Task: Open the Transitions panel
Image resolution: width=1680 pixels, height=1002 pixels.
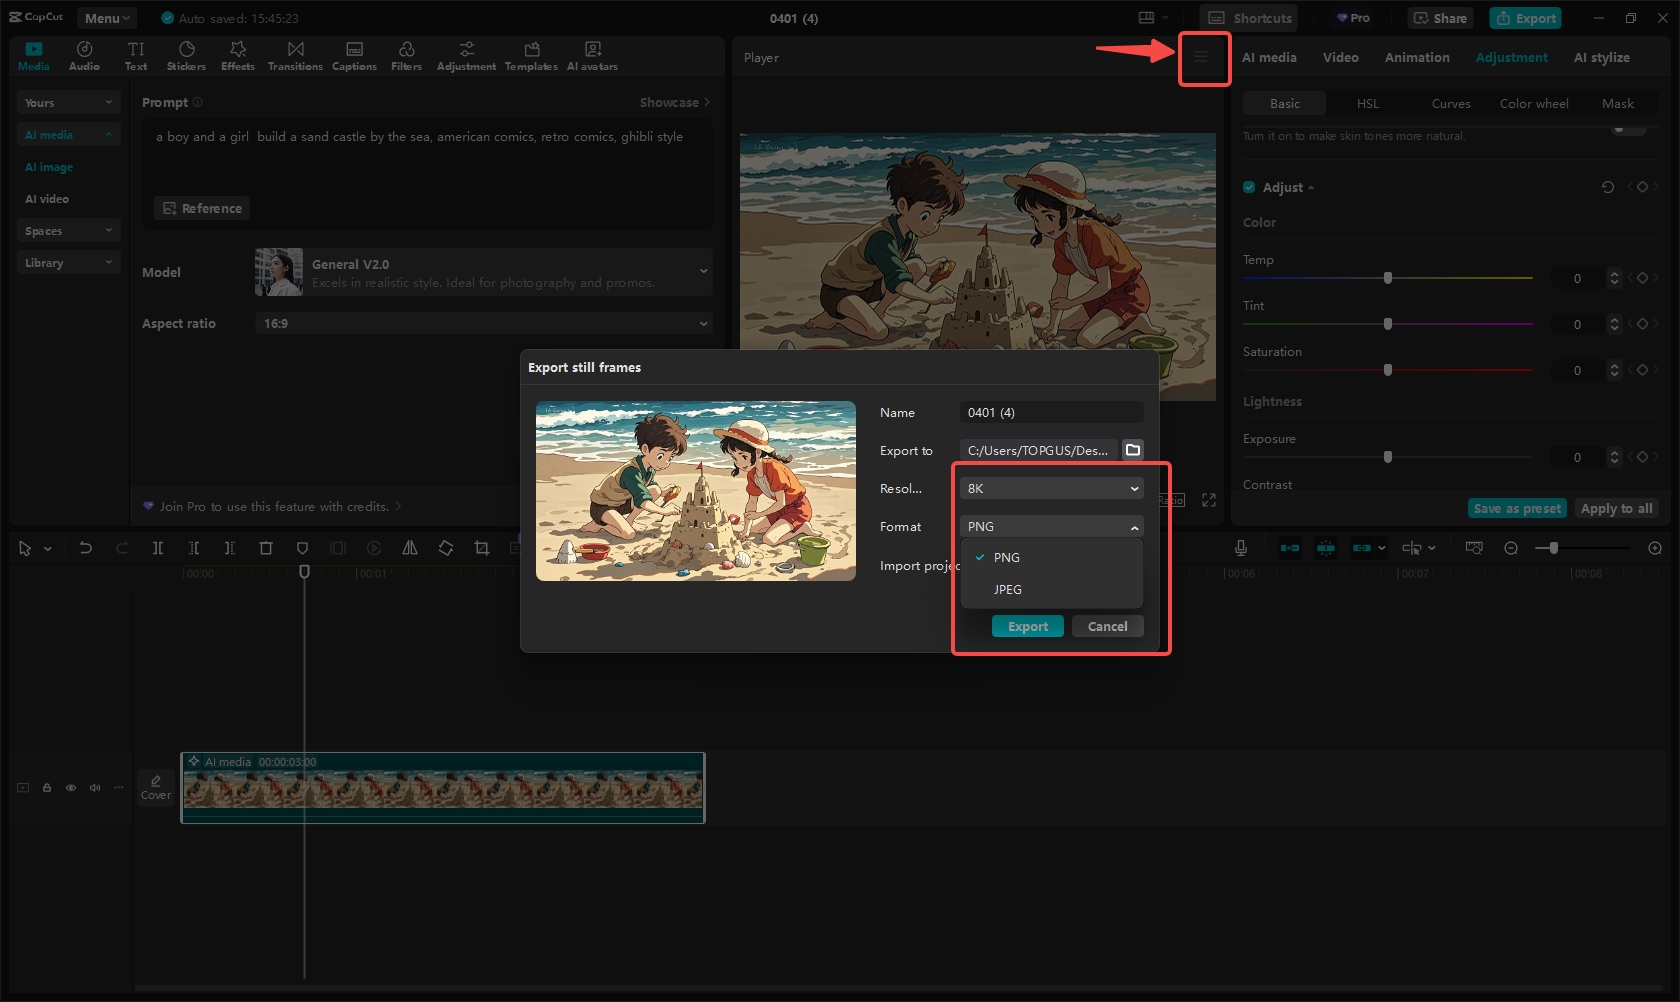Action: click(x=295, y=56)
